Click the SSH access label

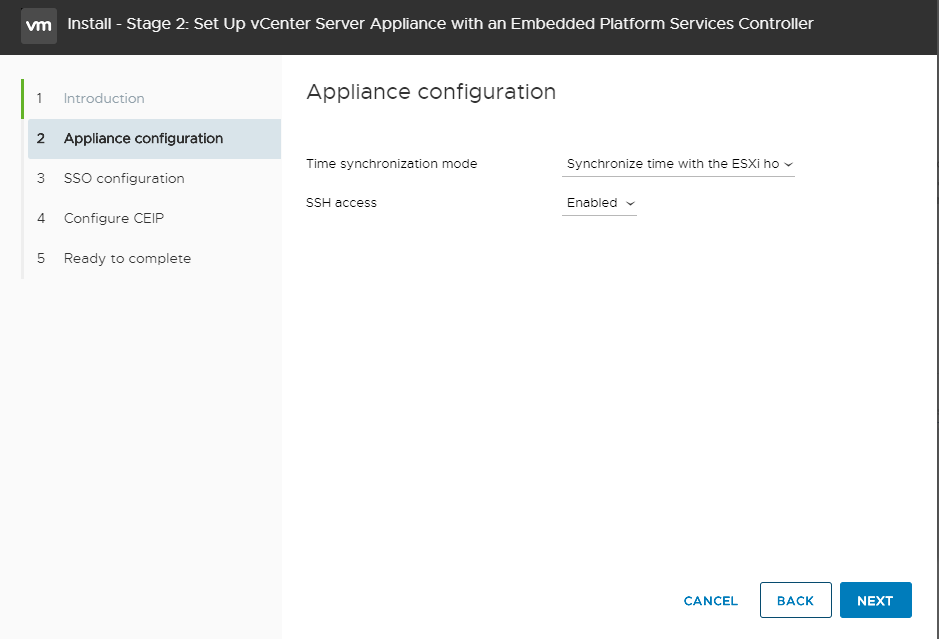[341, 203]
